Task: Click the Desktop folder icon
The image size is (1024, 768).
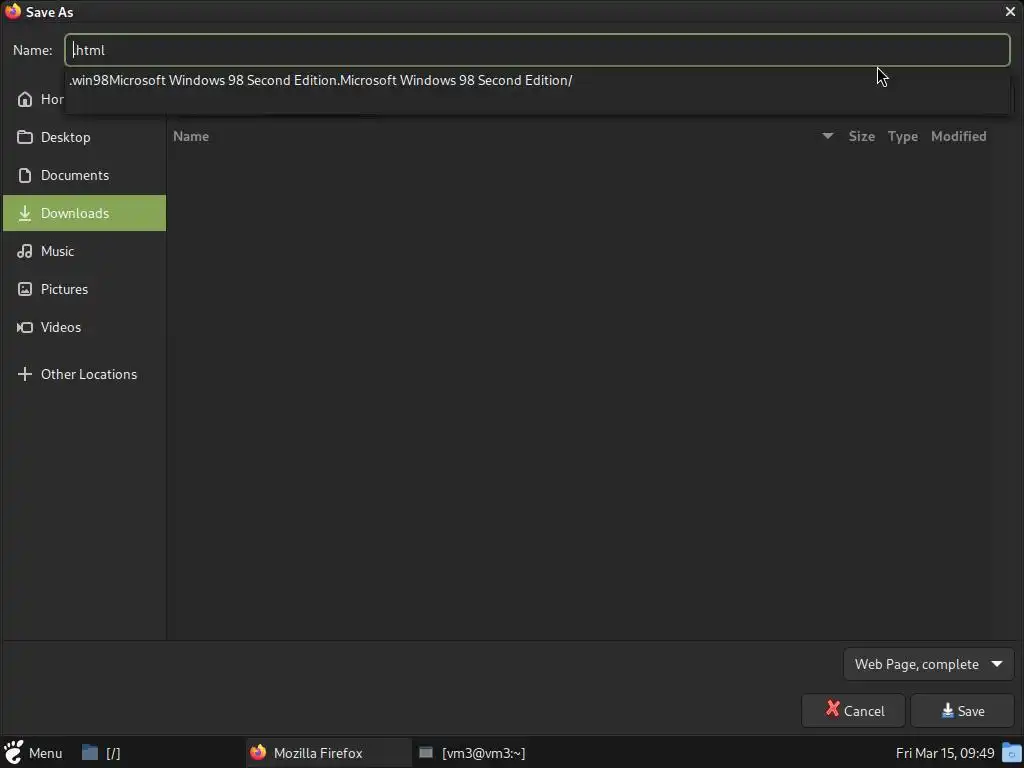Action: tap(25, 137)
